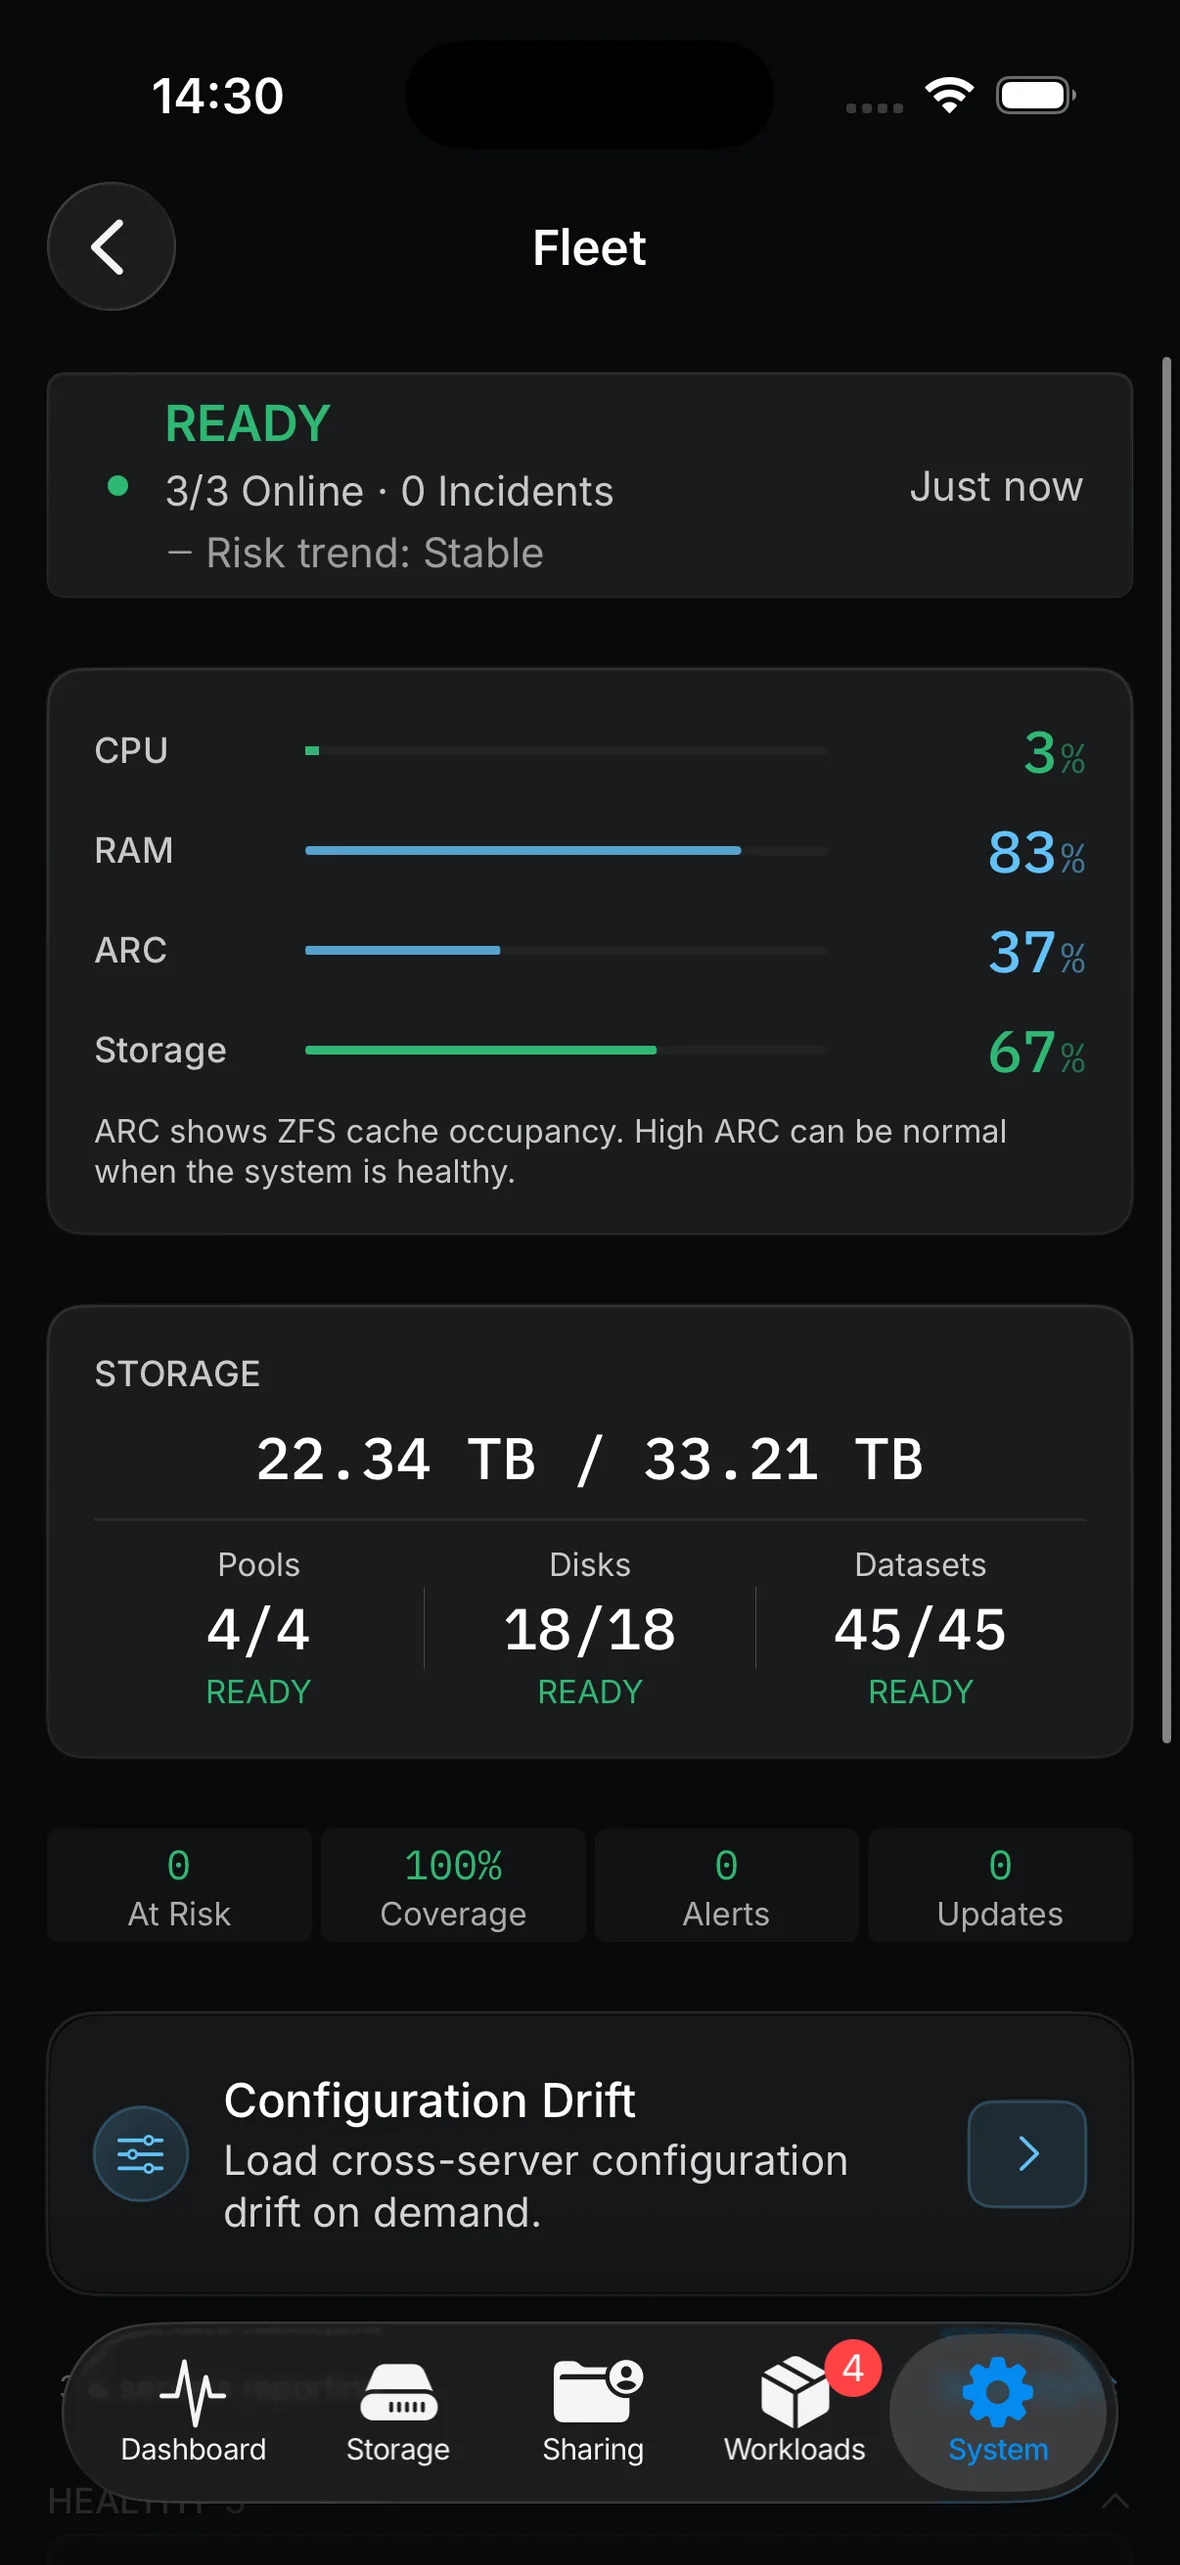
Task: Tap the READY fleet status card
Action: (x=590, y=485)
